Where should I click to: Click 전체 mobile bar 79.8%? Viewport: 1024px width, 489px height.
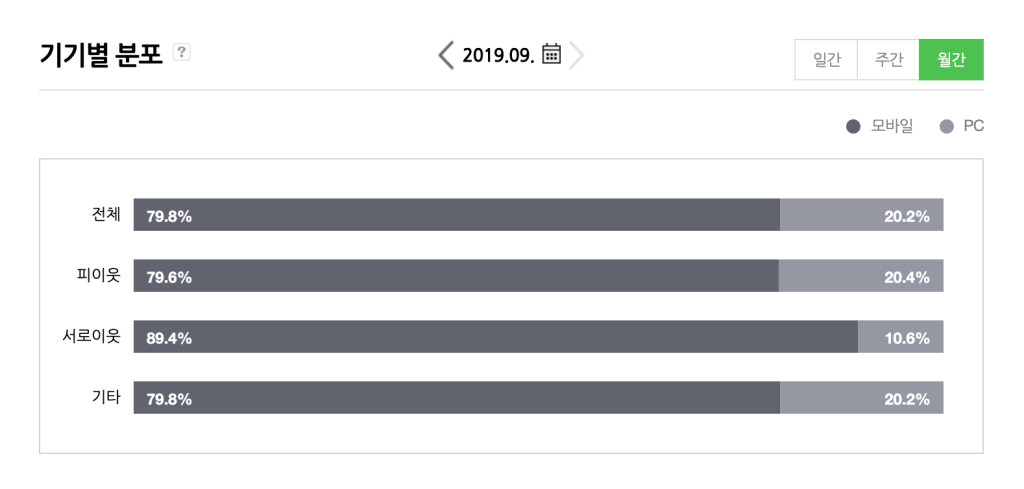coord(456,215)
